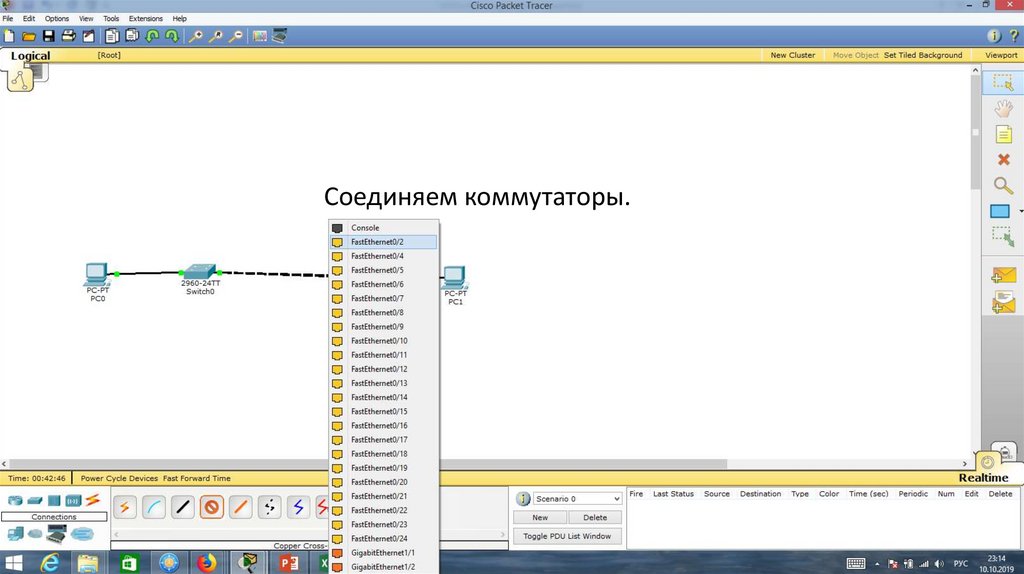1024x574 pixels.
Task: Open the Tools menu
Action: [111, 18]
